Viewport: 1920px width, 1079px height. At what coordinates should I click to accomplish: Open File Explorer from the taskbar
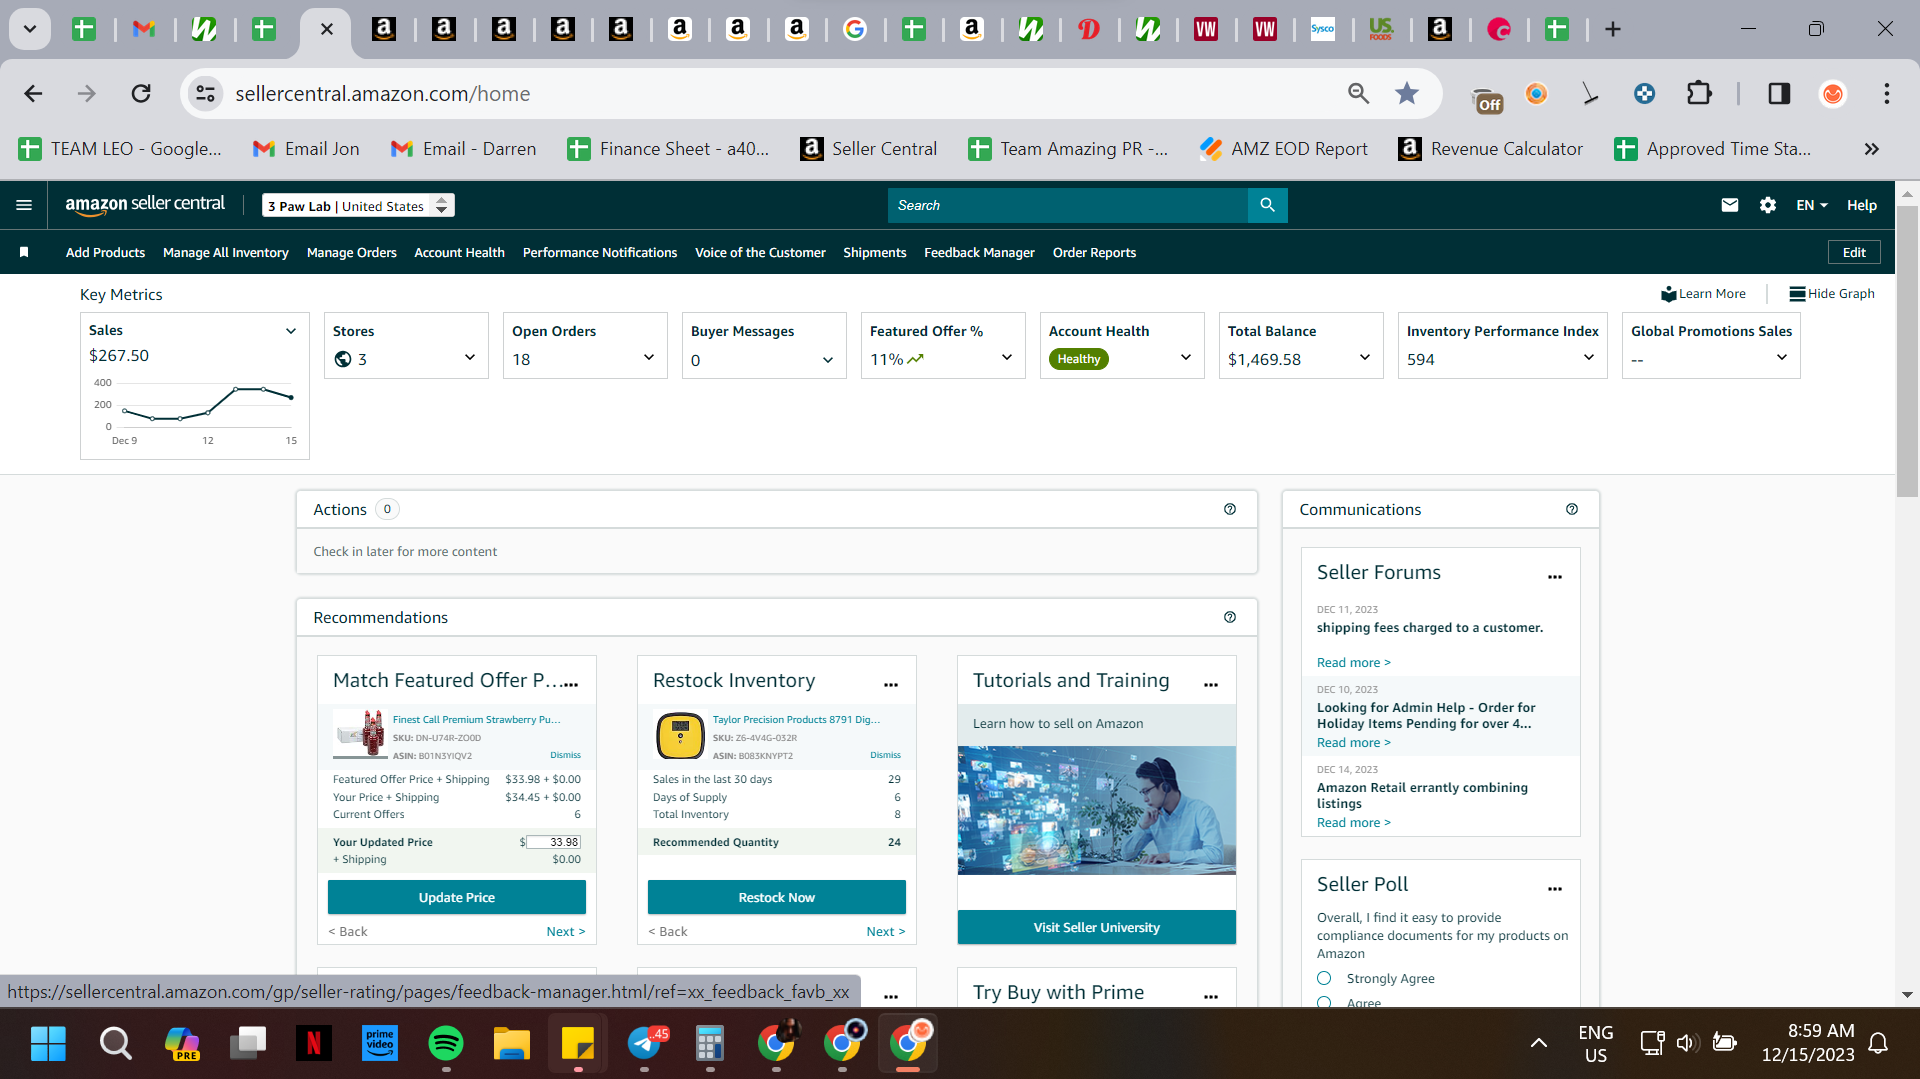tap(512, 1043)
